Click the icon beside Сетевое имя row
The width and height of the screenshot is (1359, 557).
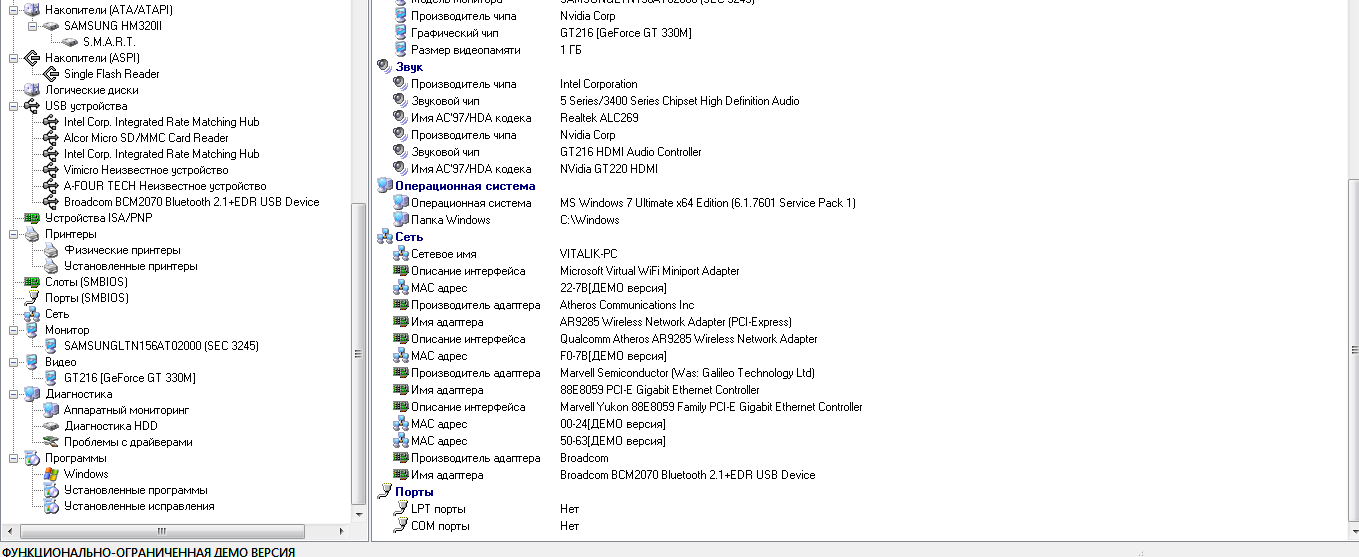[x=400, y=254]
